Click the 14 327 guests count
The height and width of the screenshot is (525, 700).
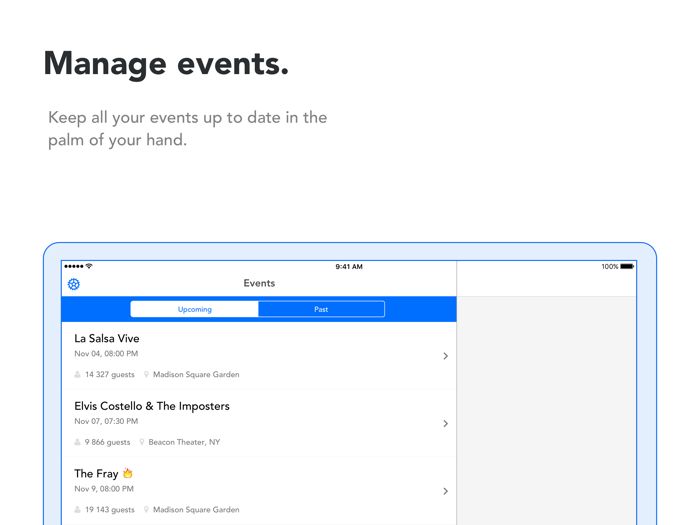110,375
